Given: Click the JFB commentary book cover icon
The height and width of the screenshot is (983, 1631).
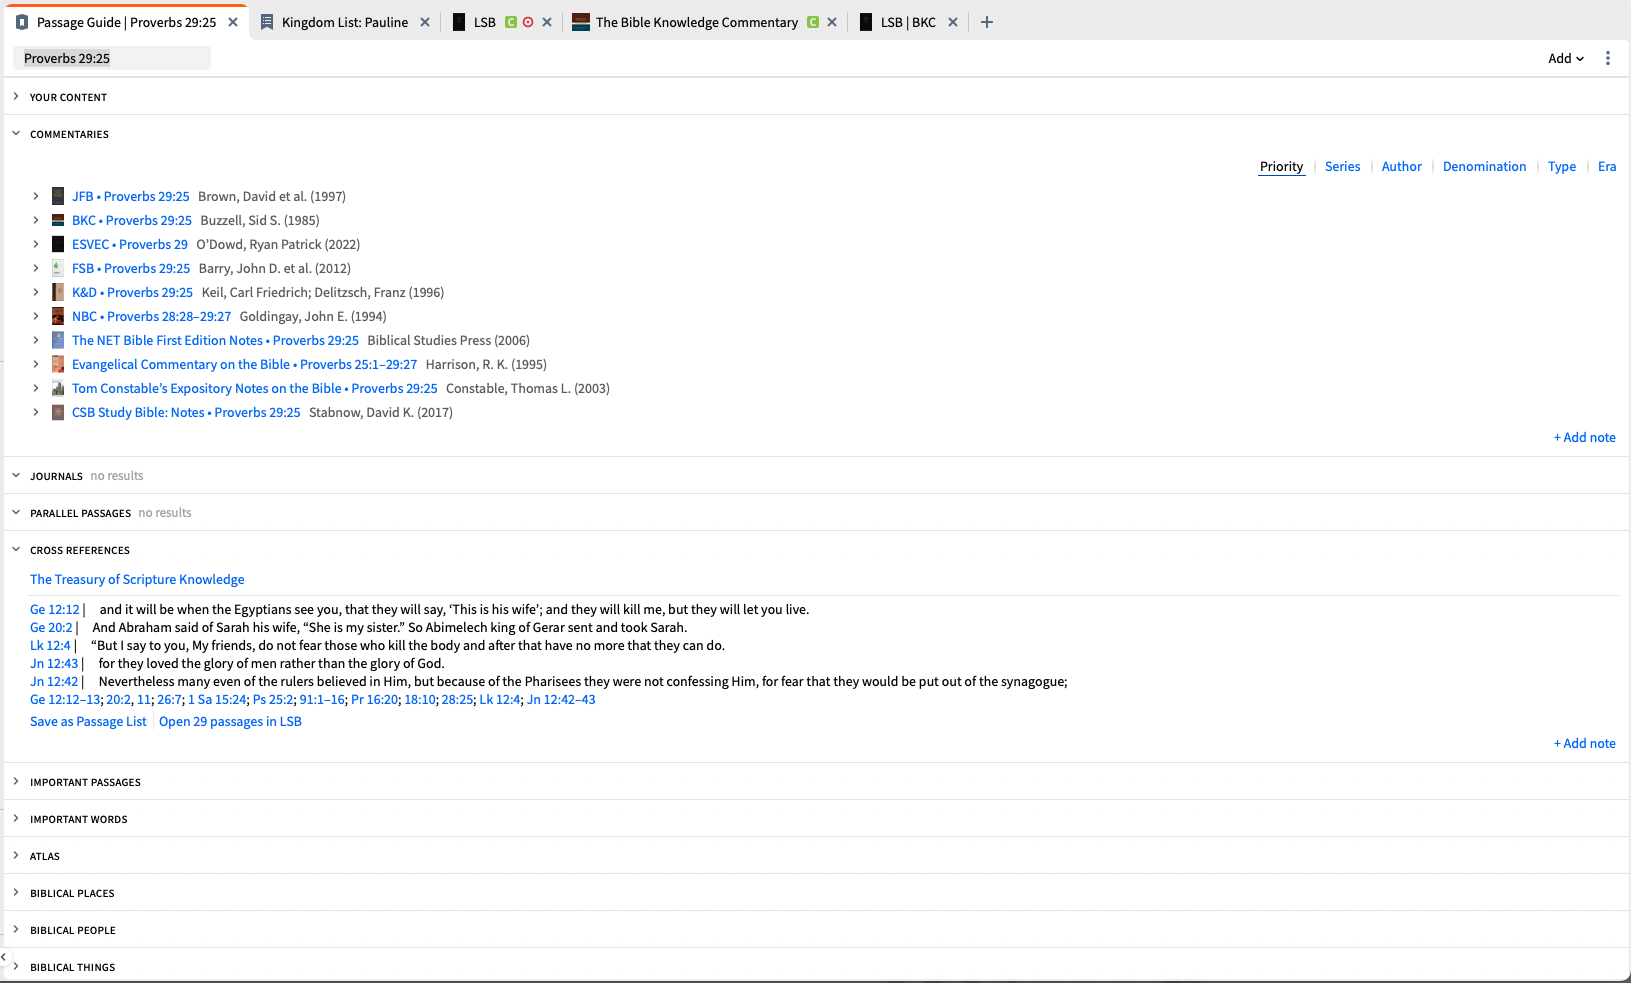Looking at the screenshot, I should [x=57, y=195].
